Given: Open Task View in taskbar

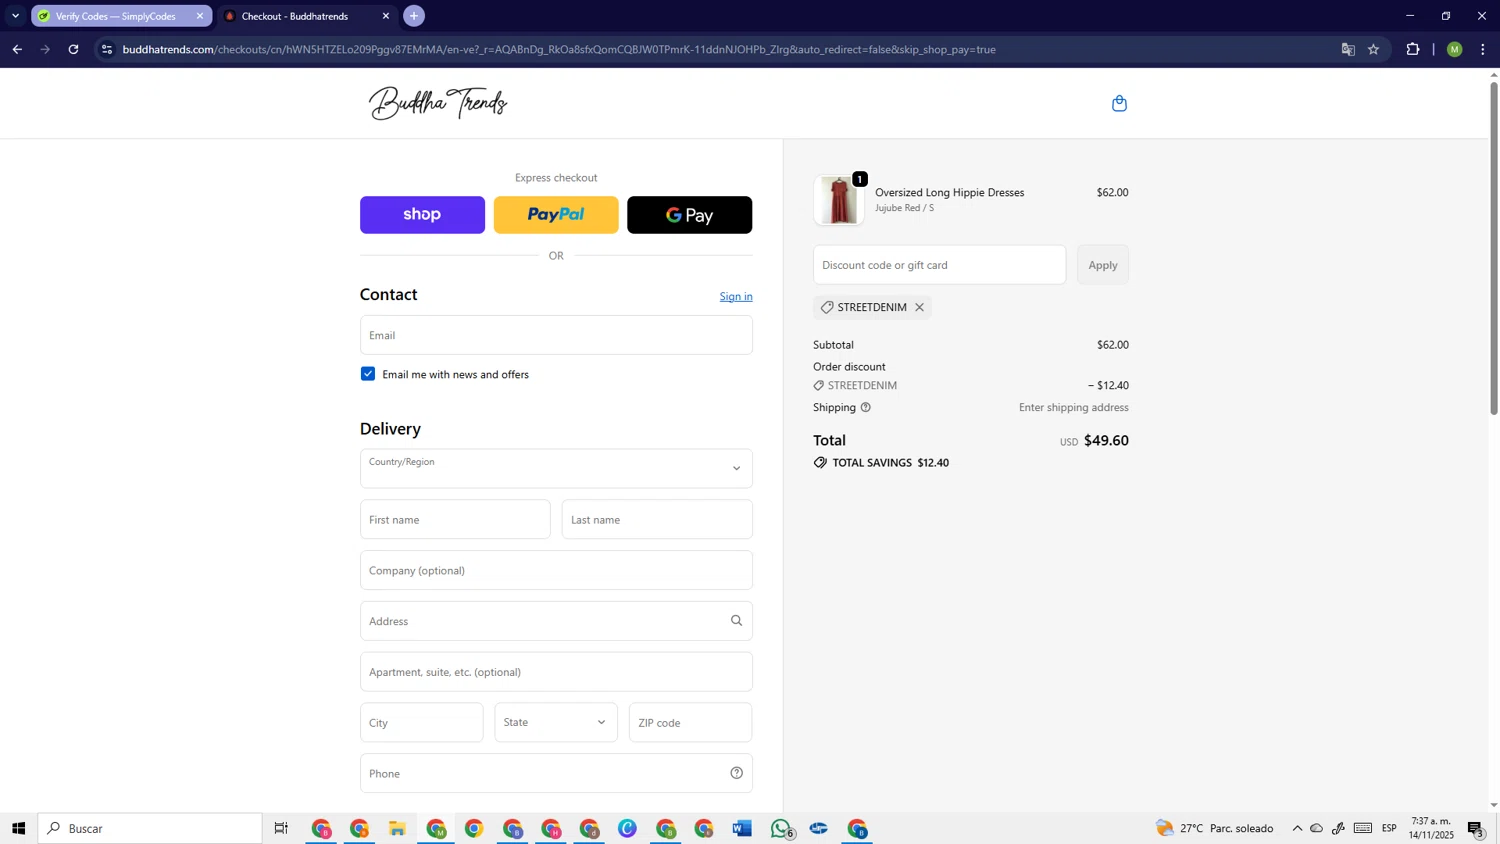Looking at the screenshot, I should click(281, 828).
